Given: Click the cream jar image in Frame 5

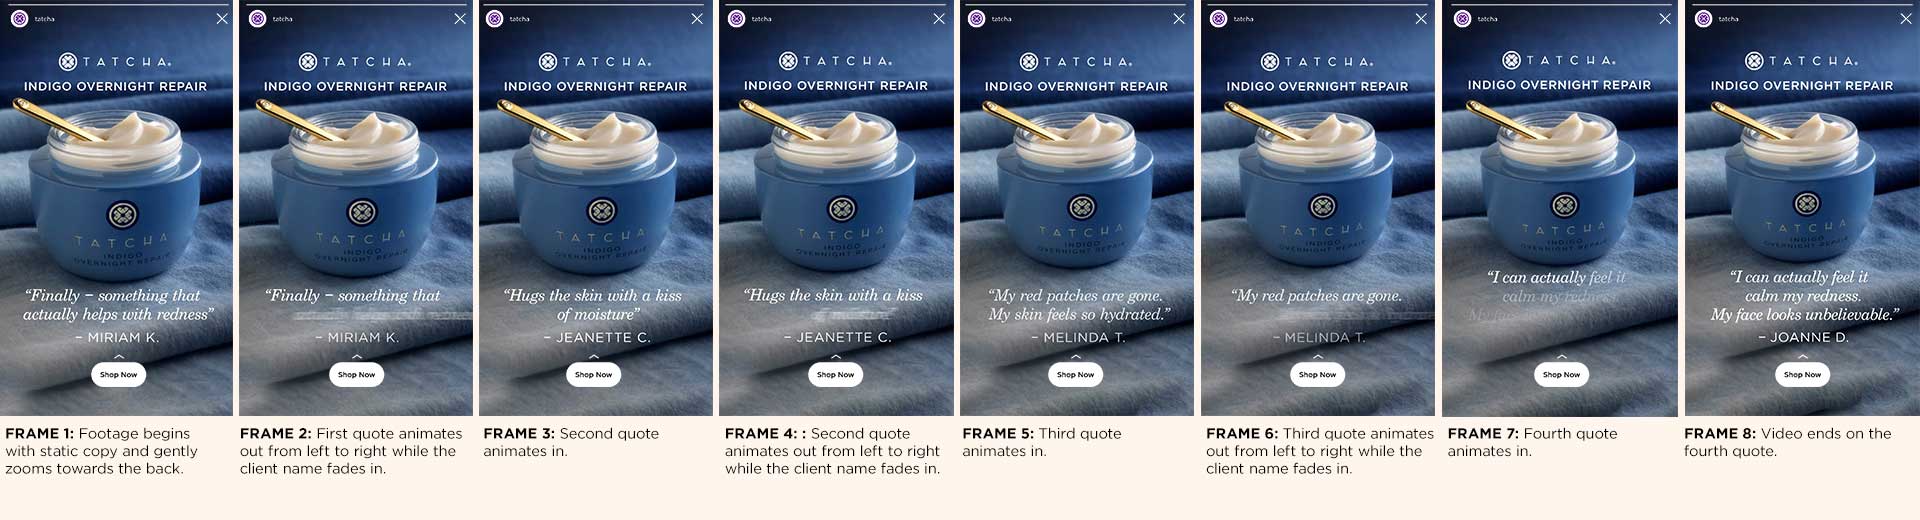Looking at the screenshot, I should [x=1080, y=190].
